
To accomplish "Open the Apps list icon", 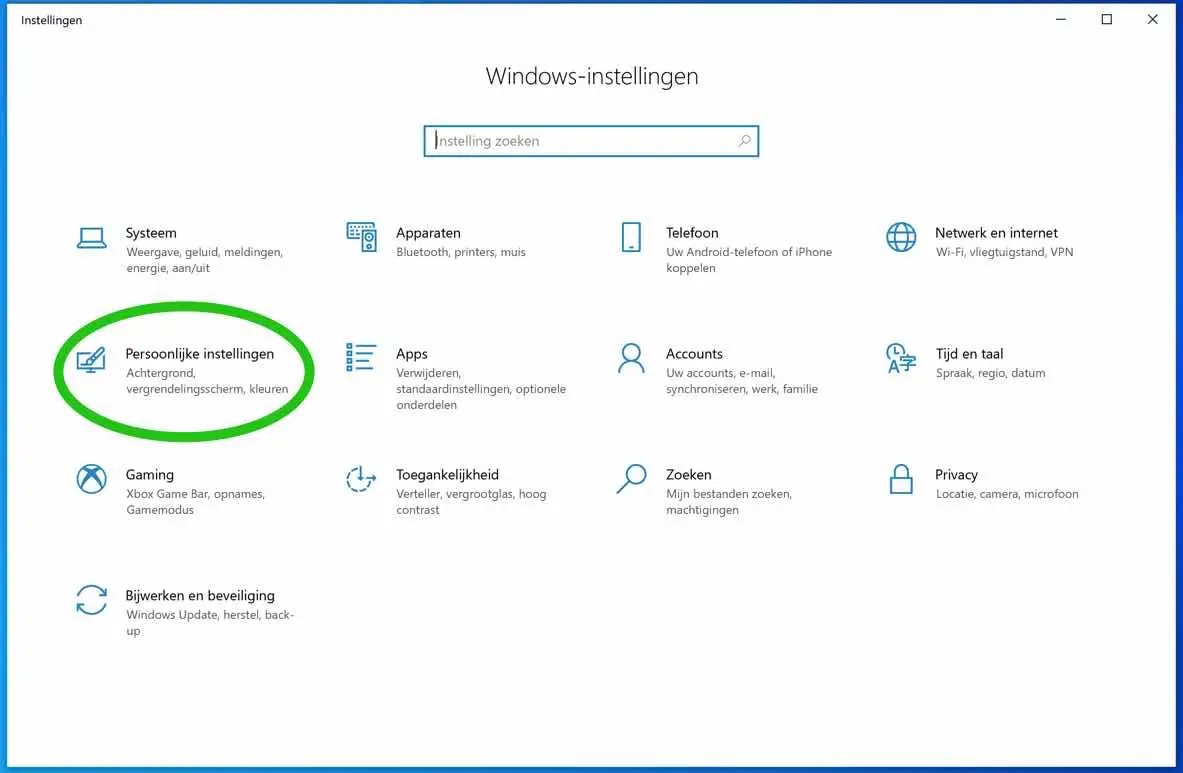I will (361, 357).
